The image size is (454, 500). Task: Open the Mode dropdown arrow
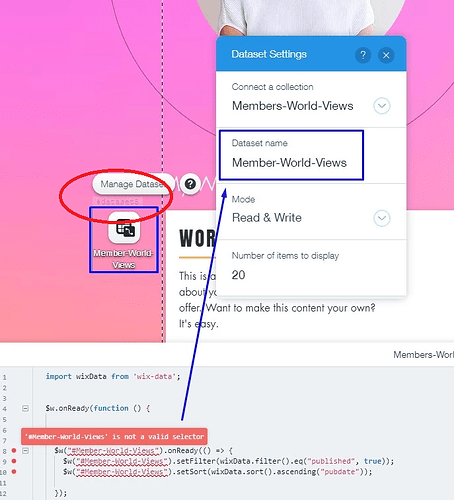pos(382,218)
